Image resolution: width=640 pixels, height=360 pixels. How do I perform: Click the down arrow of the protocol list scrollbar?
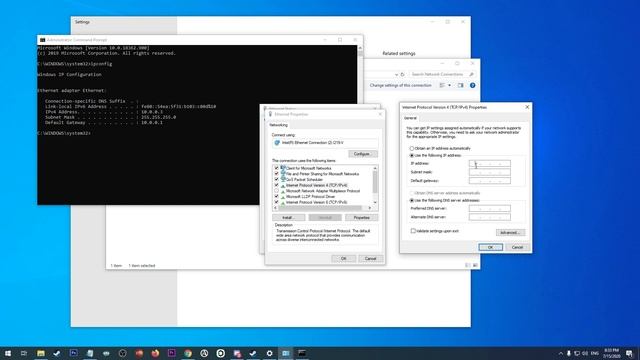375,202
